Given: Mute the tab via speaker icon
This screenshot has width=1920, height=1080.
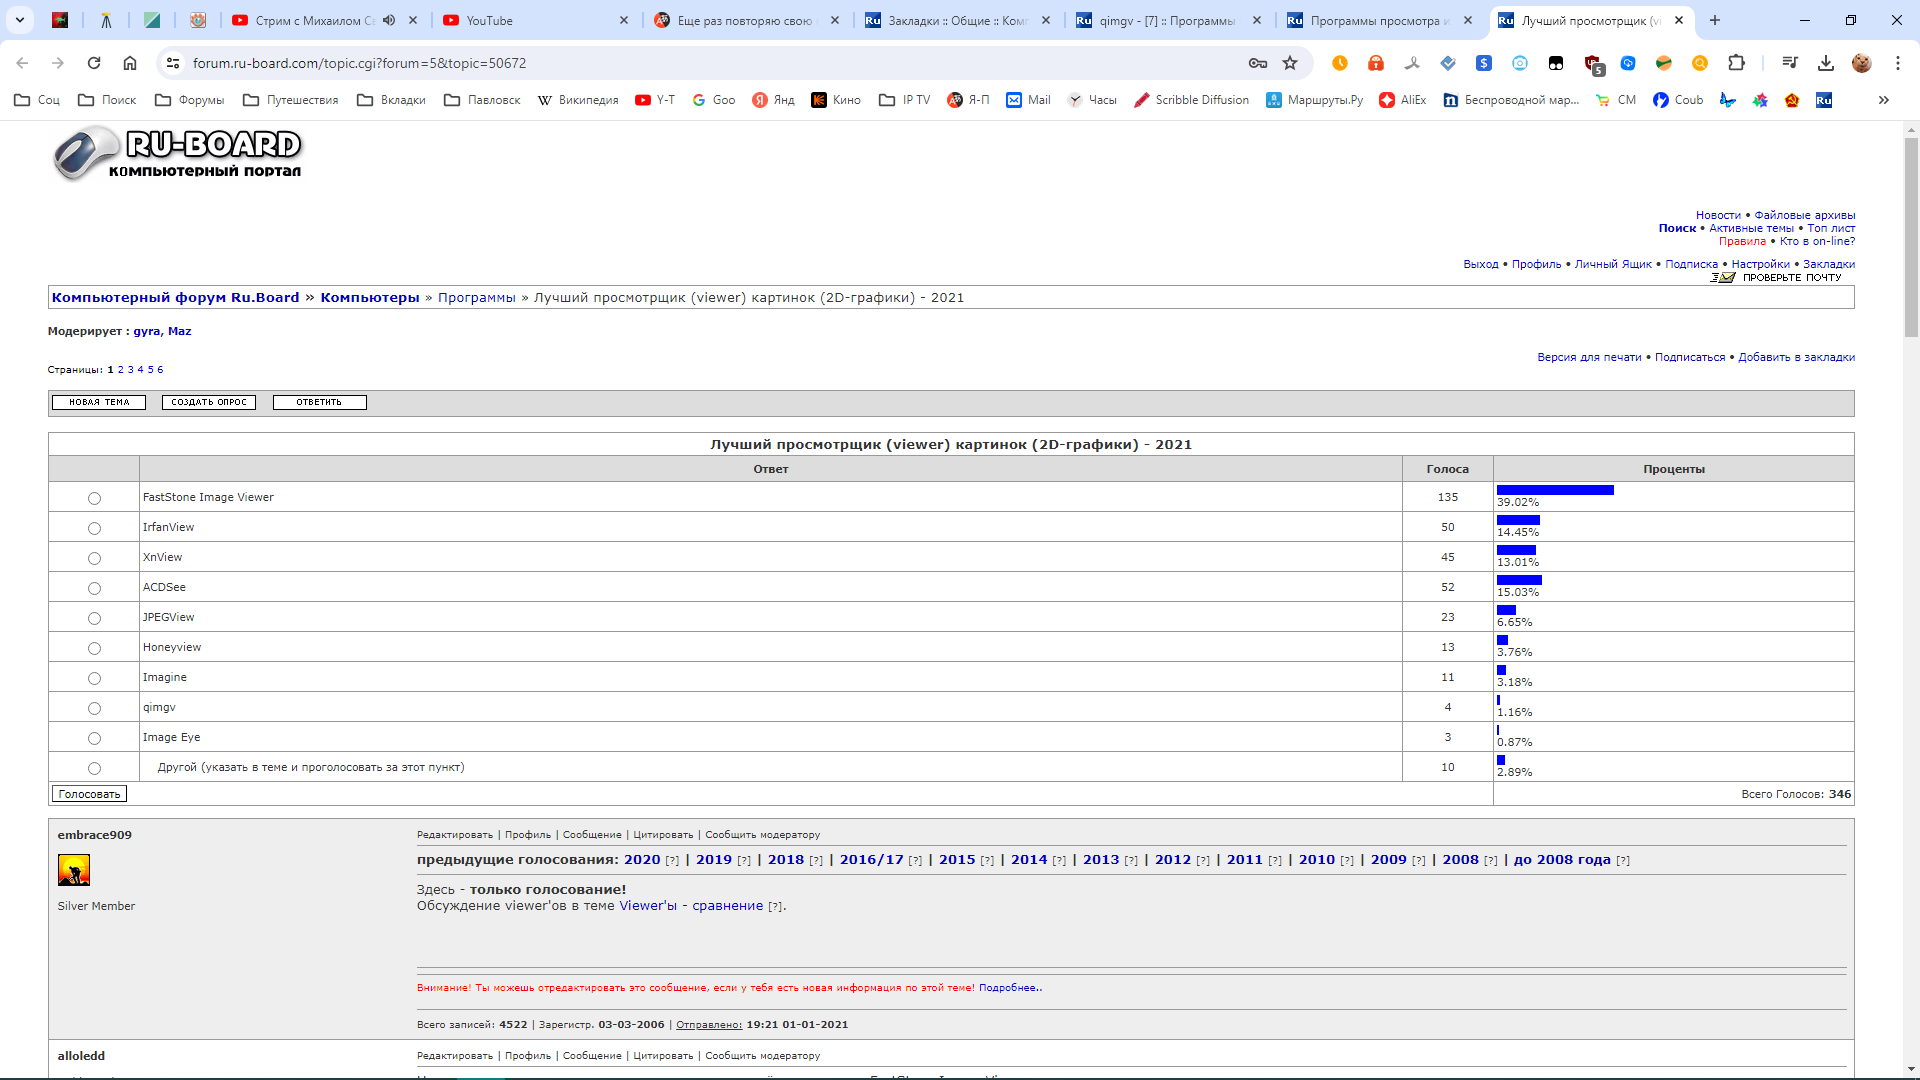Looking at the screenshot, I should 389,20.
